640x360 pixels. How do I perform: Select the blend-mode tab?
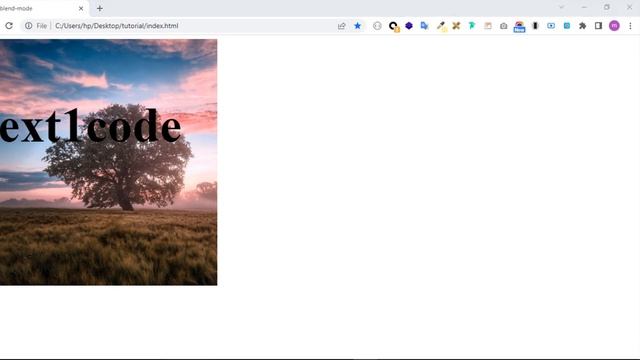pos(43,9)
